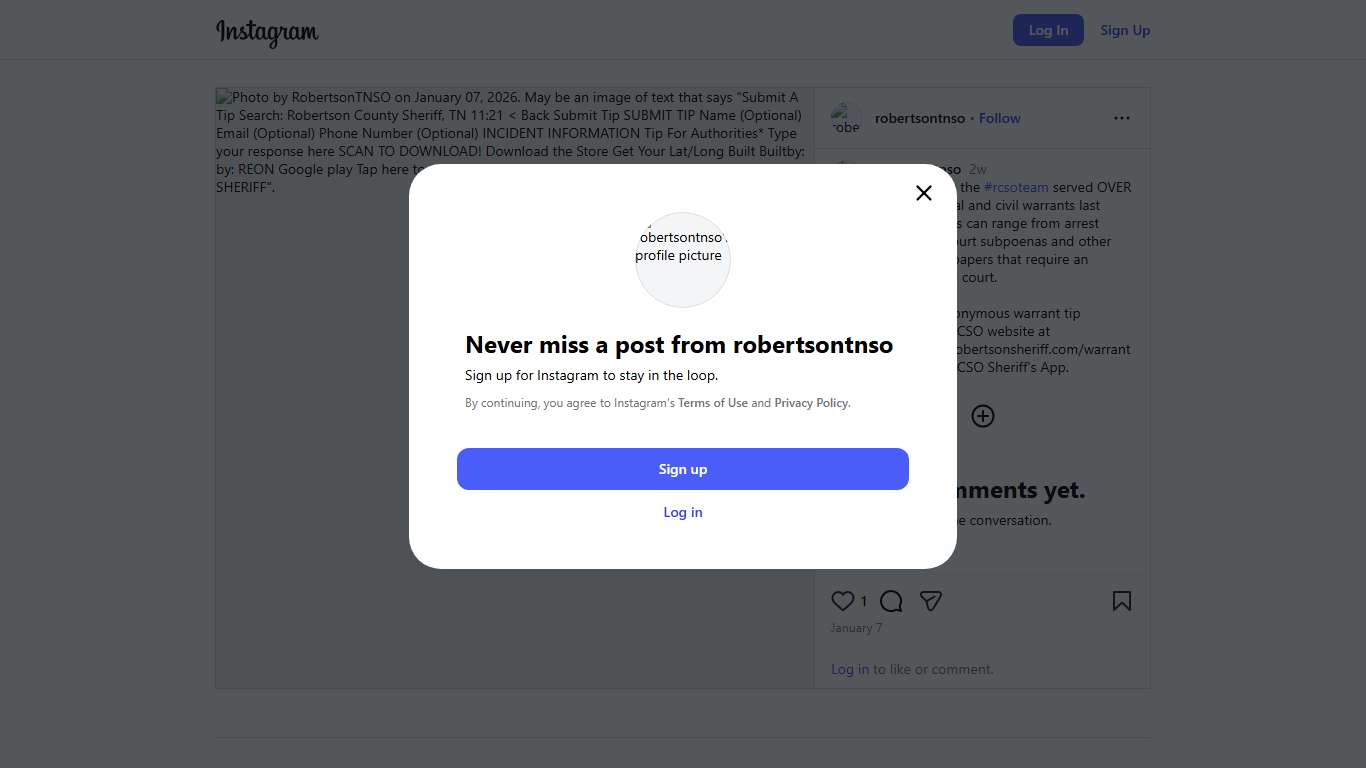Screen dimensions: 1366x768
Task: Click the Instagram logo
Action: pyautogui.click(x=267, y=31)
